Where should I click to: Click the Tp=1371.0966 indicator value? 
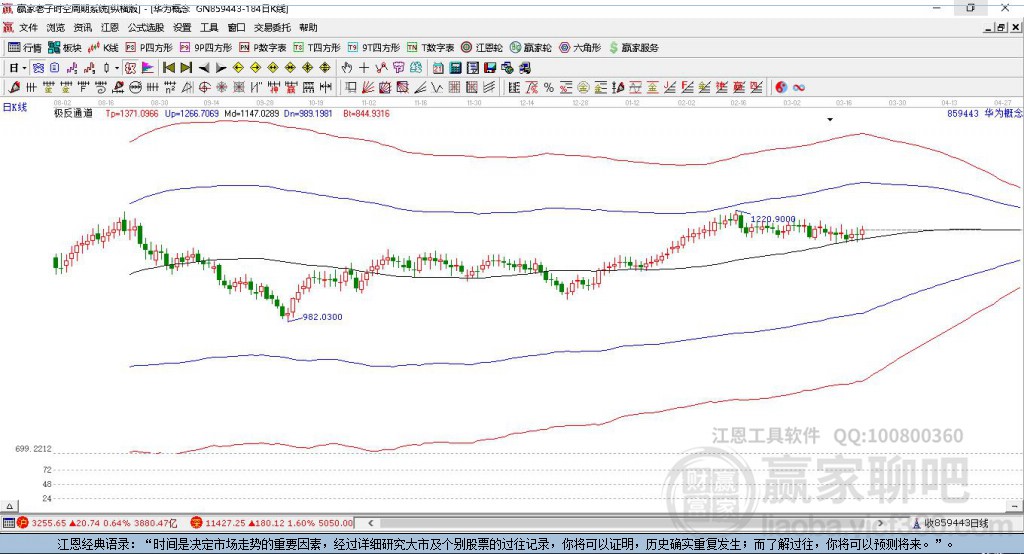pyautogui.click(x=132, y=114)
